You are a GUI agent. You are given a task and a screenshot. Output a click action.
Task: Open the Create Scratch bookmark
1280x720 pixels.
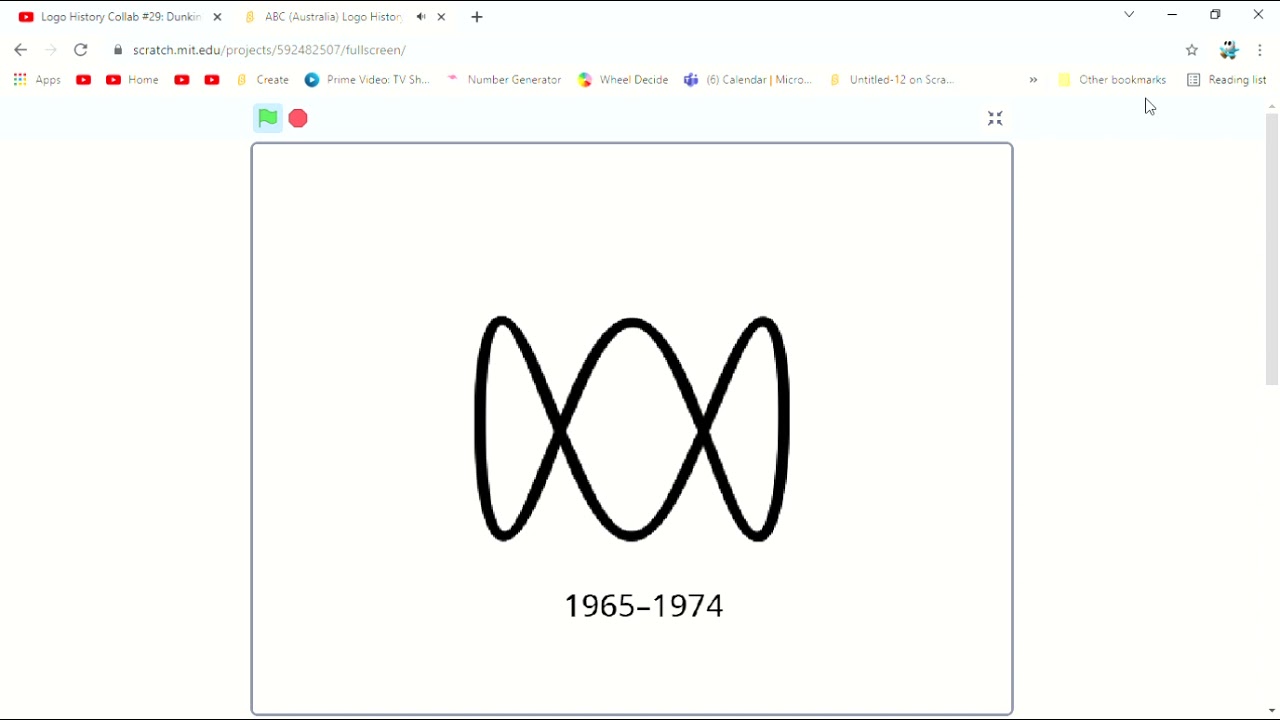pos(262,80)
